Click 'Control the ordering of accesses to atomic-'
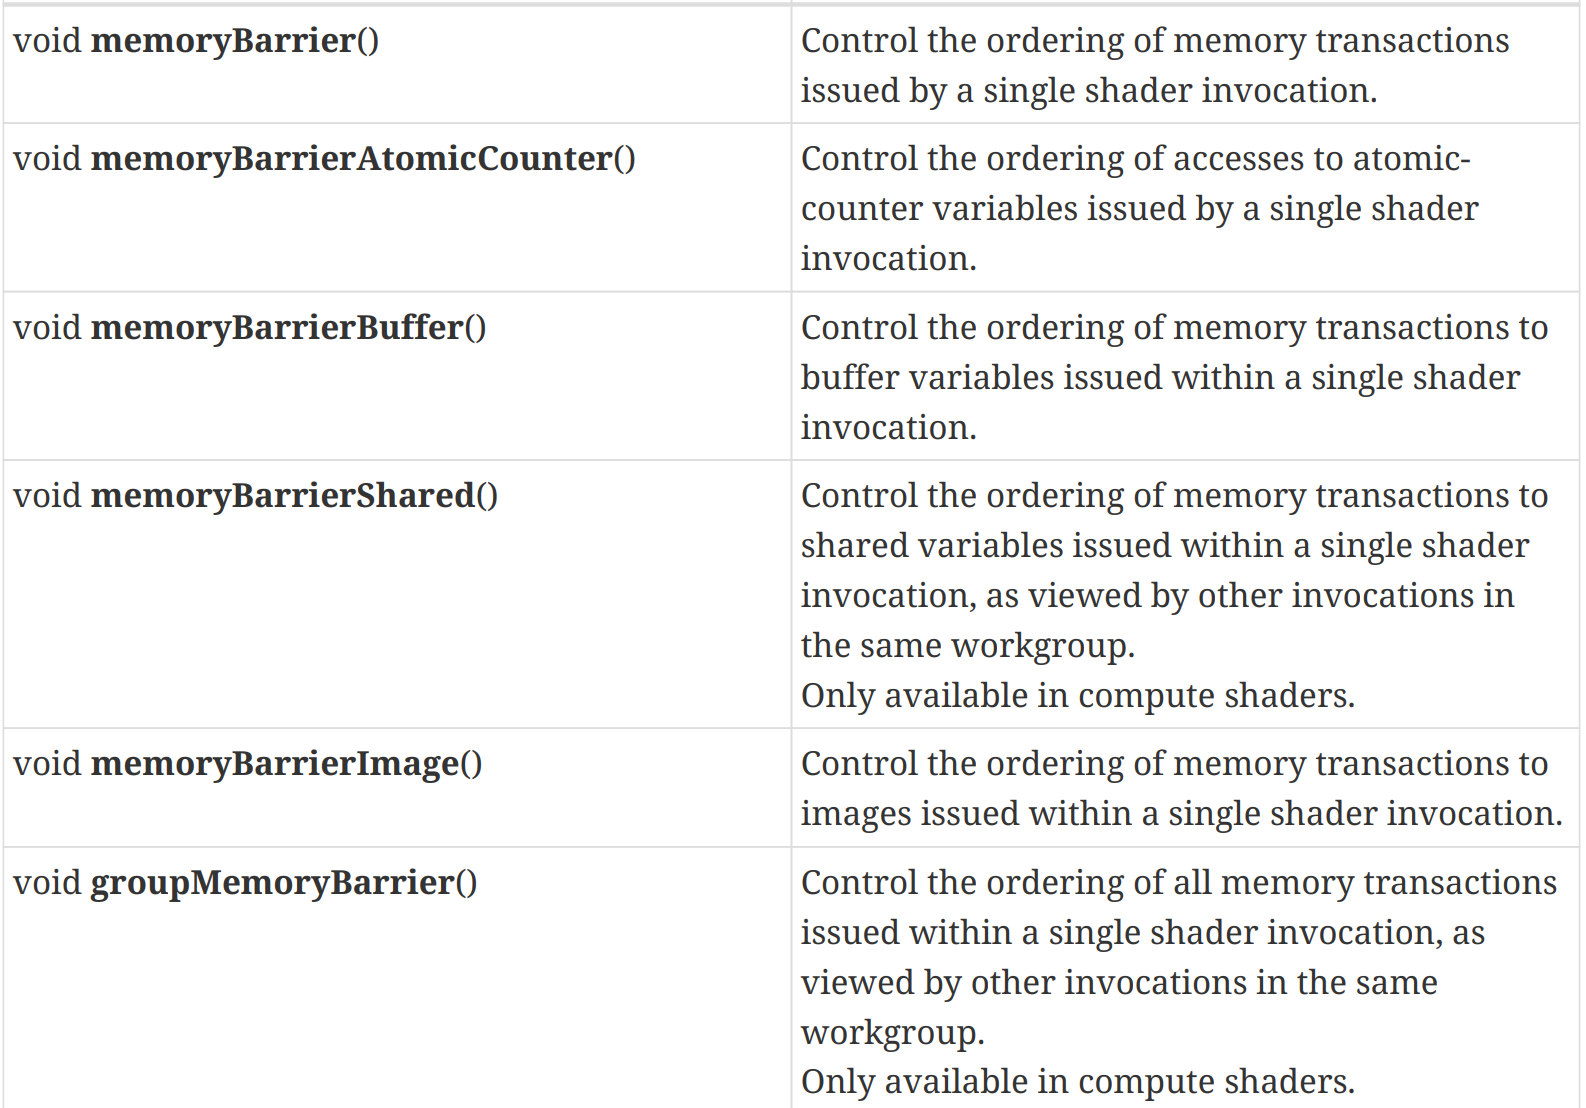The height and width of the screenshot is (1108, 1586). (x=1135, y=159)
